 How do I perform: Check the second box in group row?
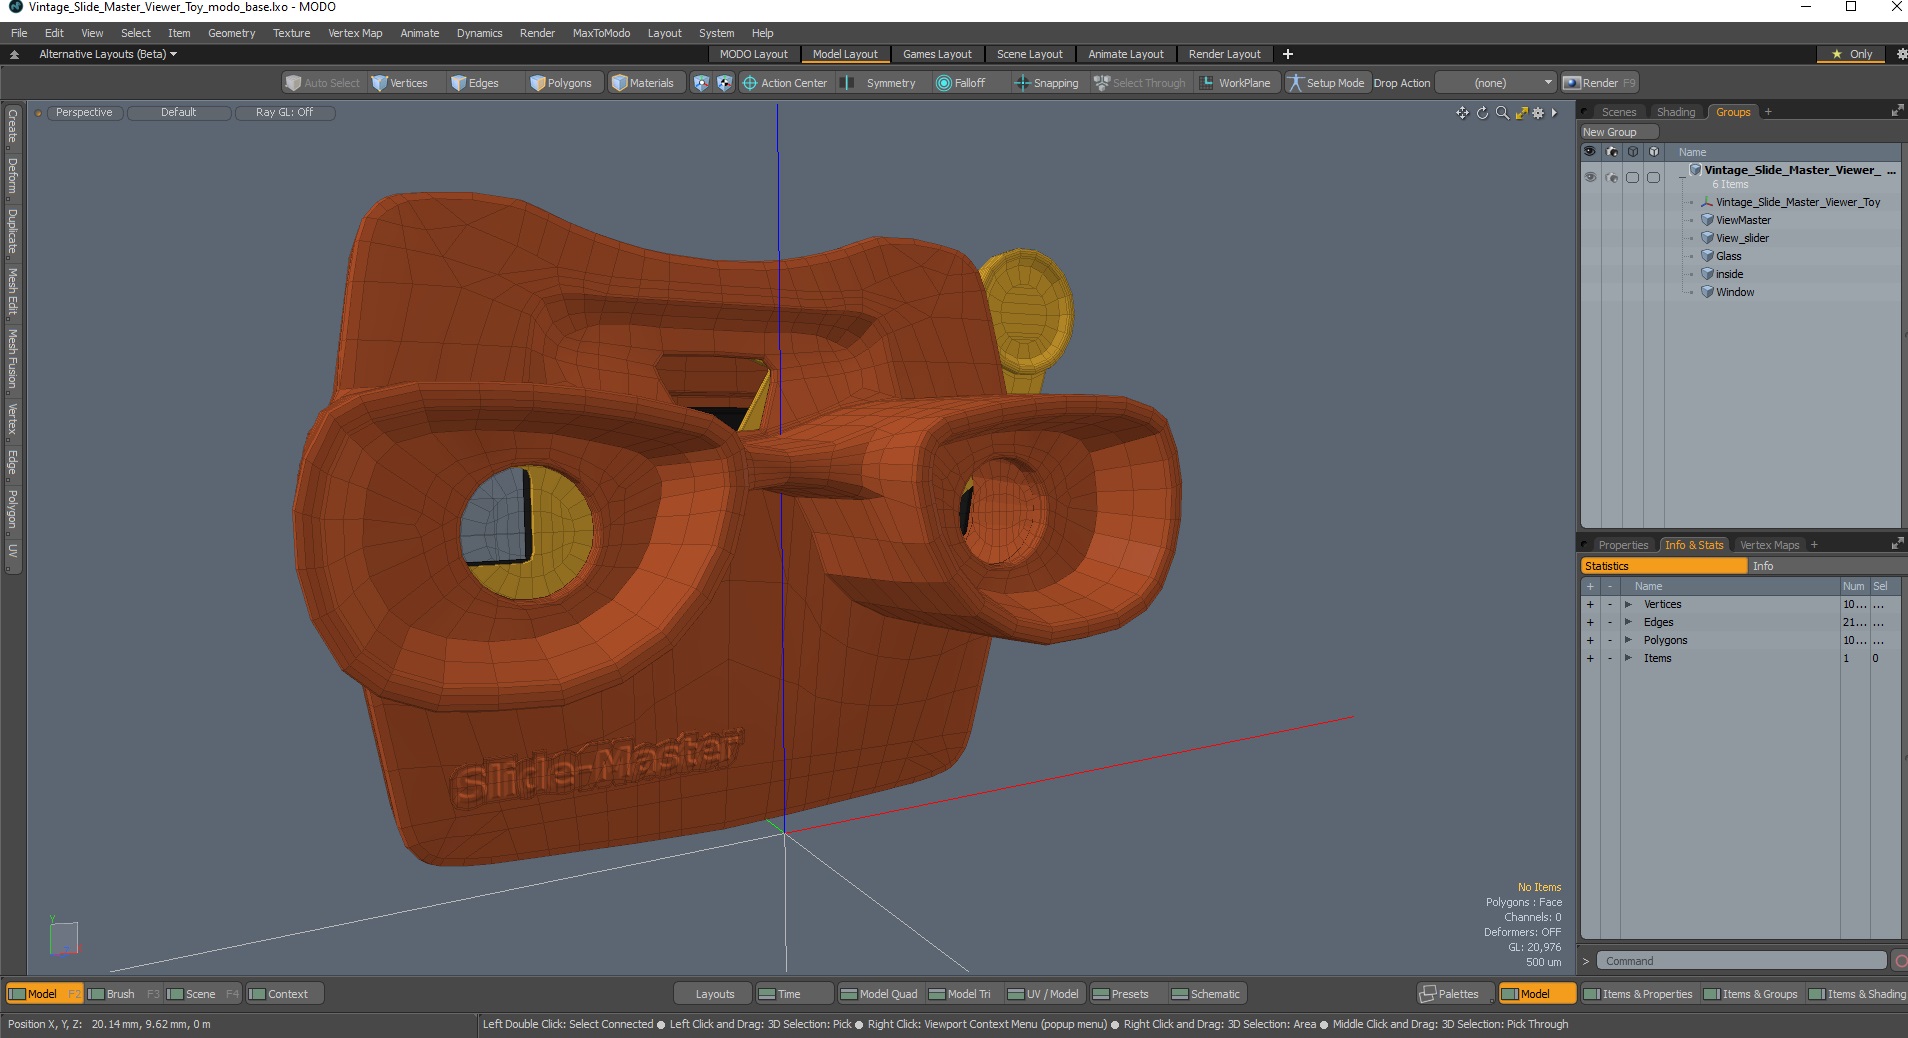coord(1653,177)
